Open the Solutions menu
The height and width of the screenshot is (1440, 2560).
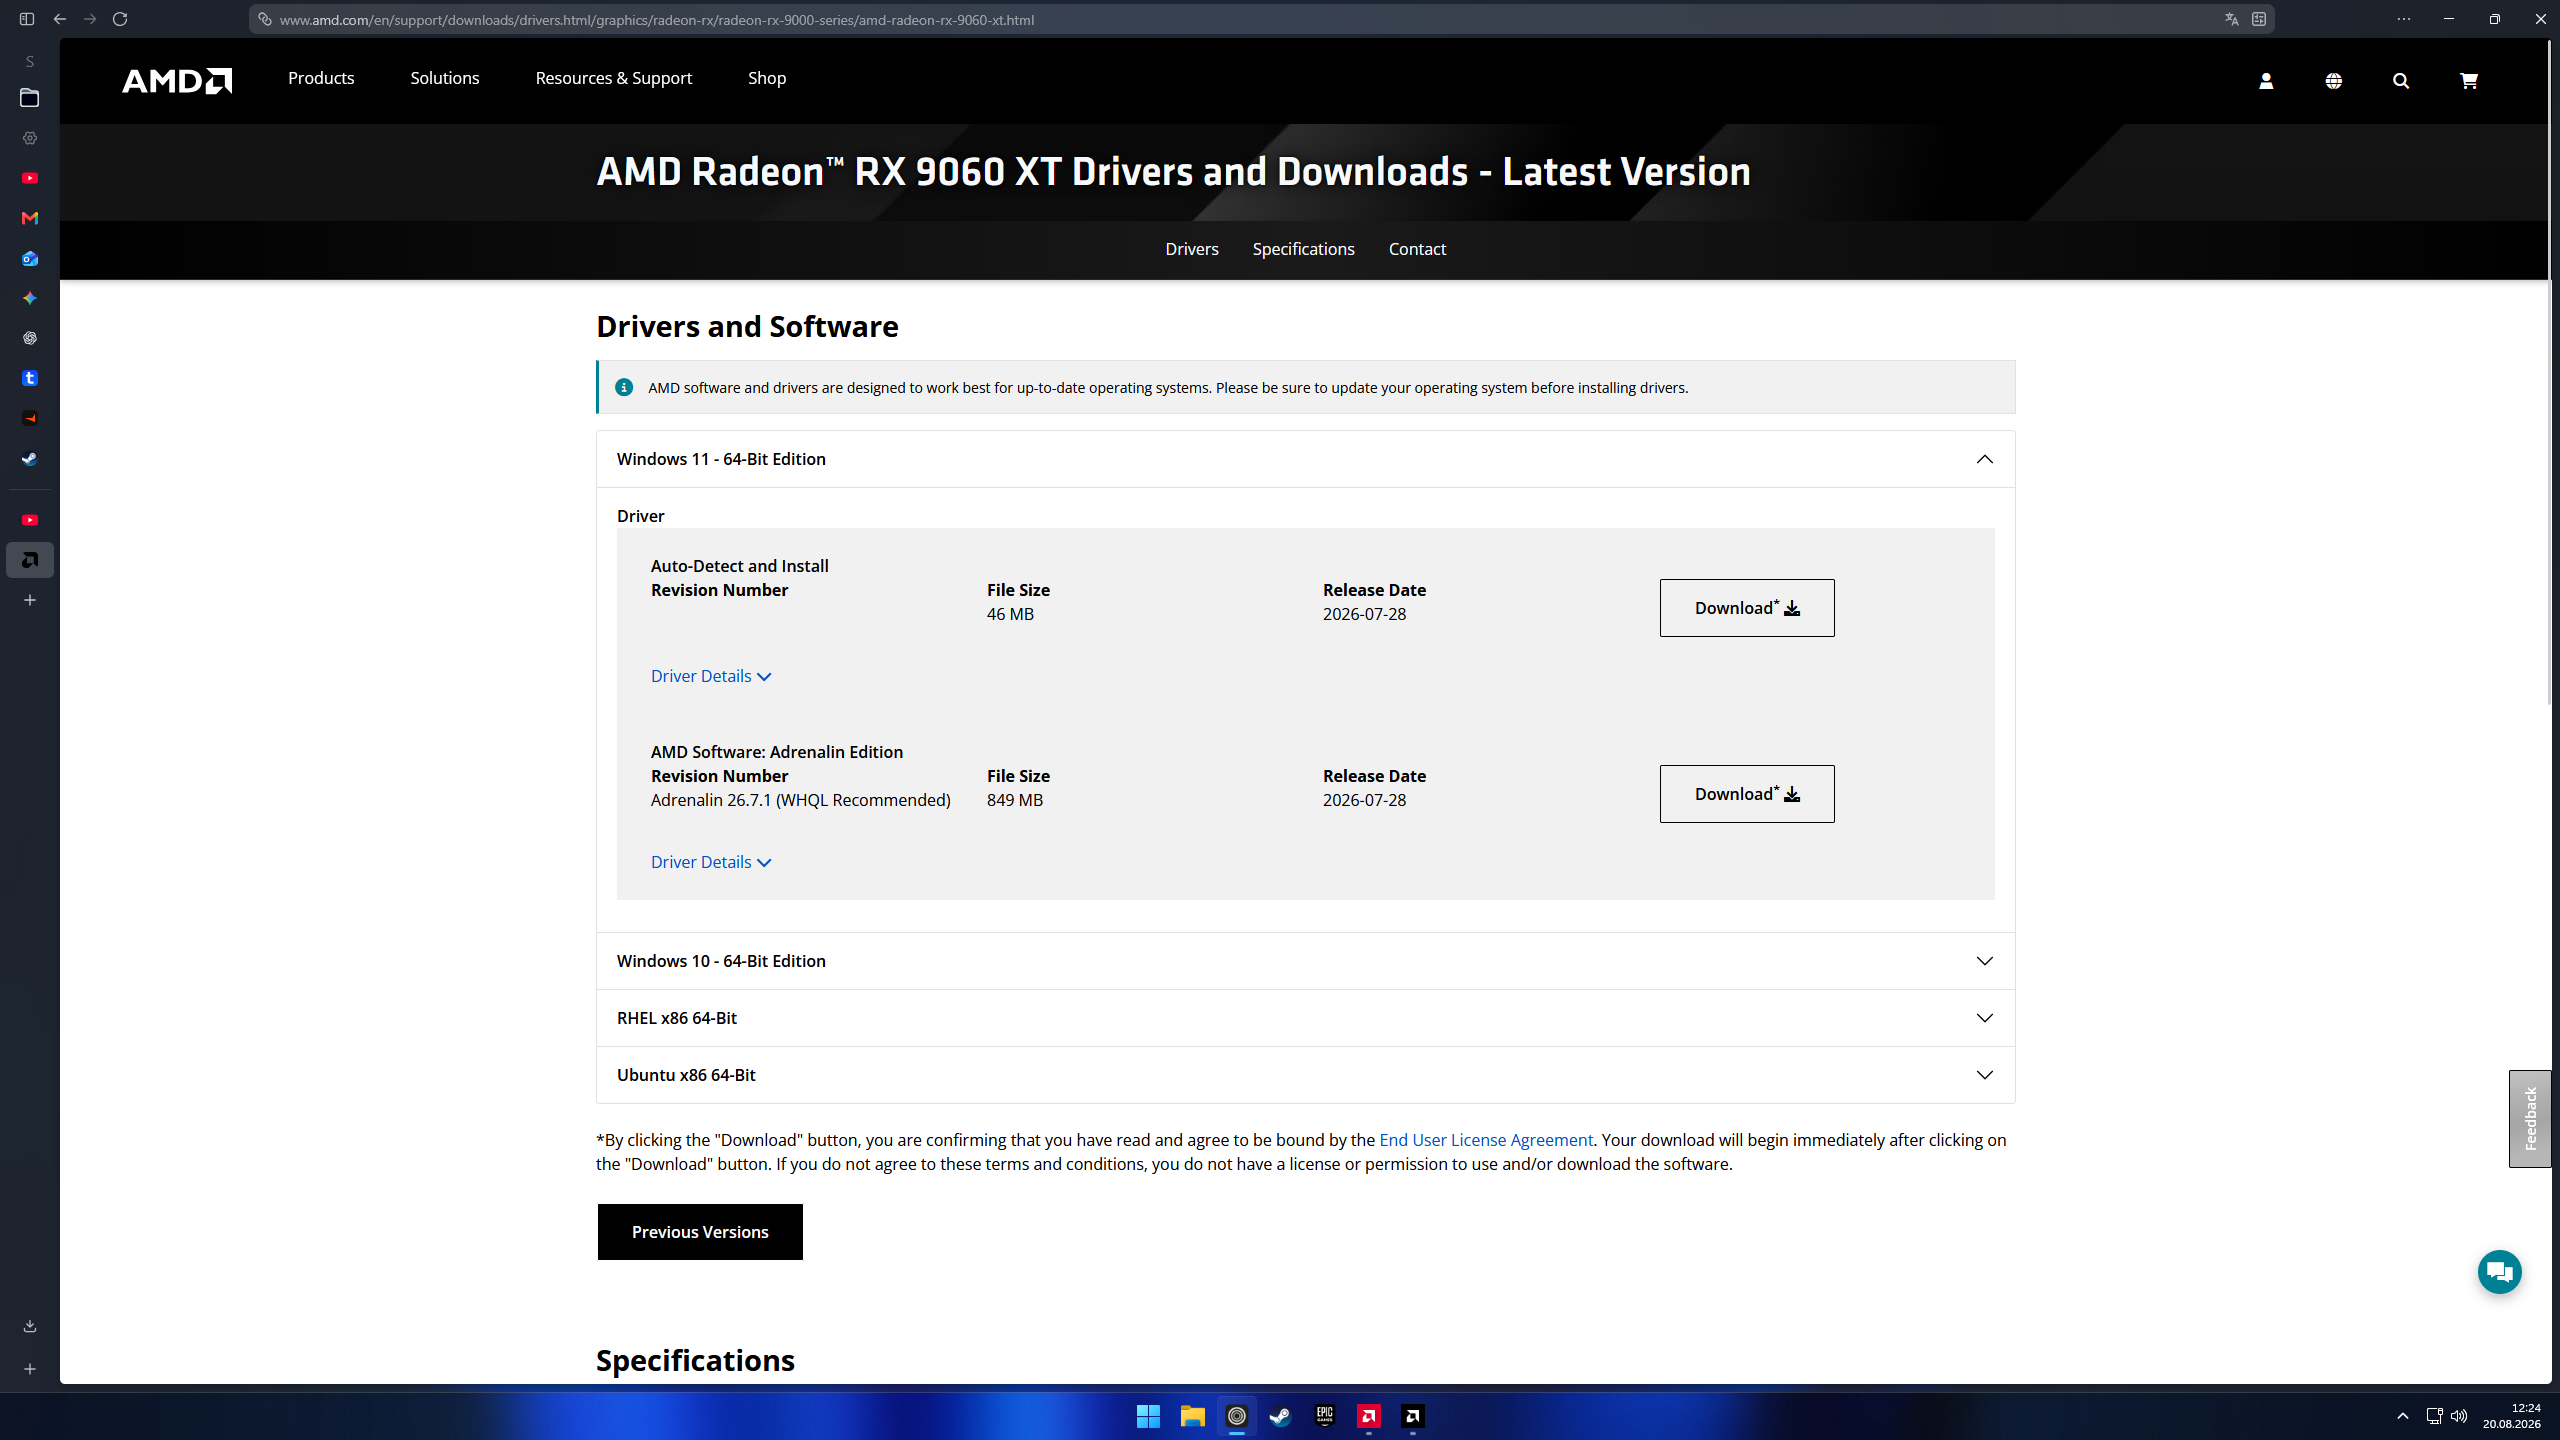click(445, 78)
